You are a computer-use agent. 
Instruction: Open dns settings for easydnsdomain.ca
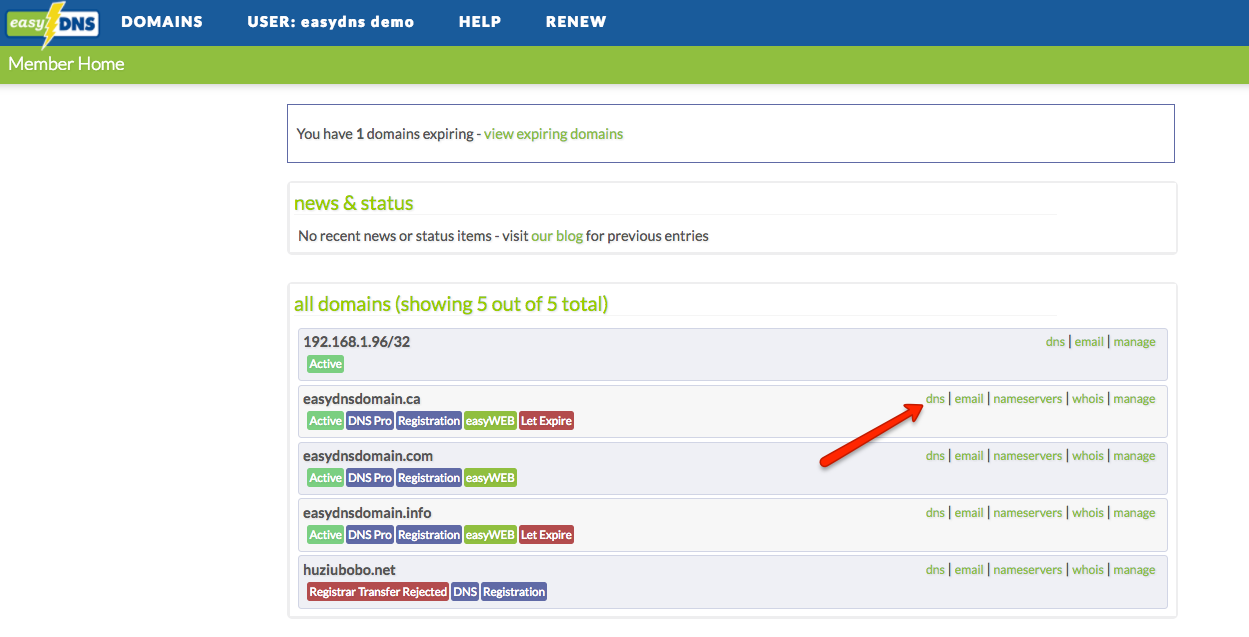[935, 399]
